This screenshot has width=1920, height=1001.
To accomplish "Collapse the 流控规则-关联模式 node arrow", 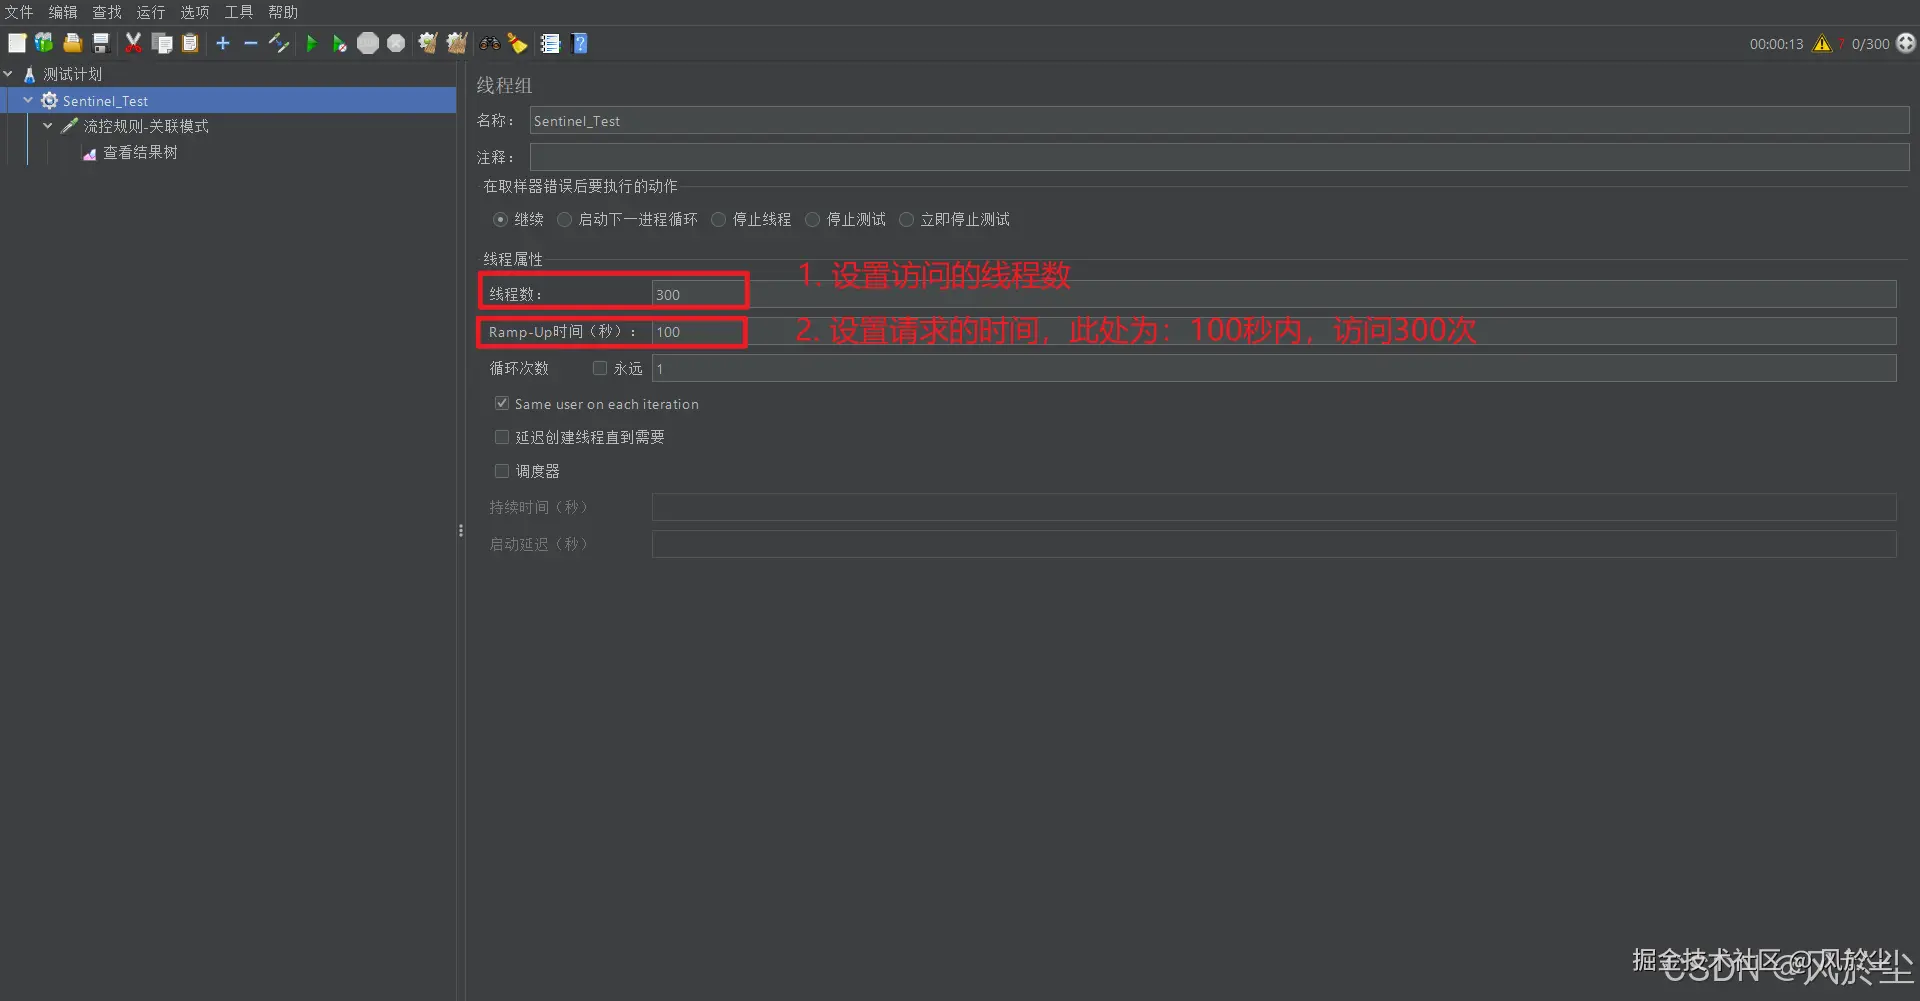I will pos(47,126).
